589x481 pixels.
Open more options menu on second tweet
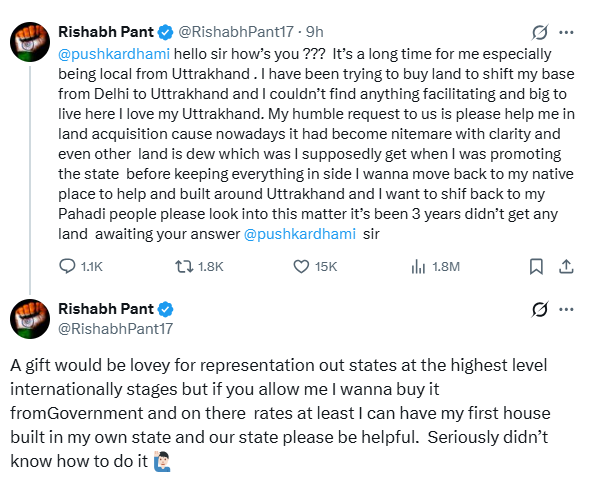pyautogui.click(x=566, y=310)
